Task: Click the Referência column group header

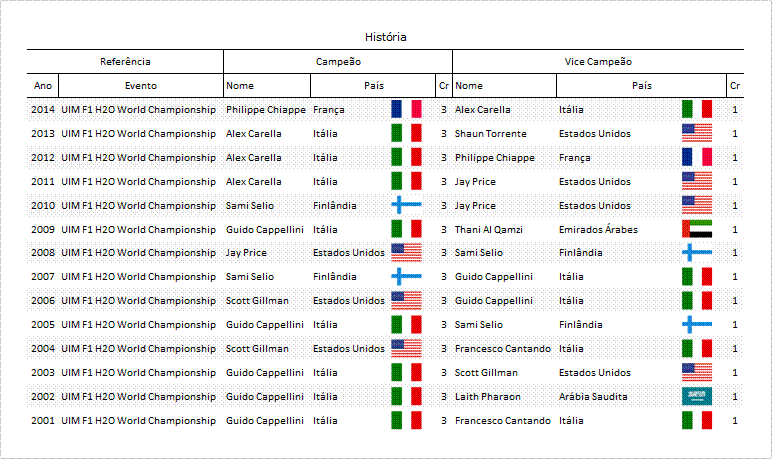Action: pyautogui.click(x=125, y=62)
